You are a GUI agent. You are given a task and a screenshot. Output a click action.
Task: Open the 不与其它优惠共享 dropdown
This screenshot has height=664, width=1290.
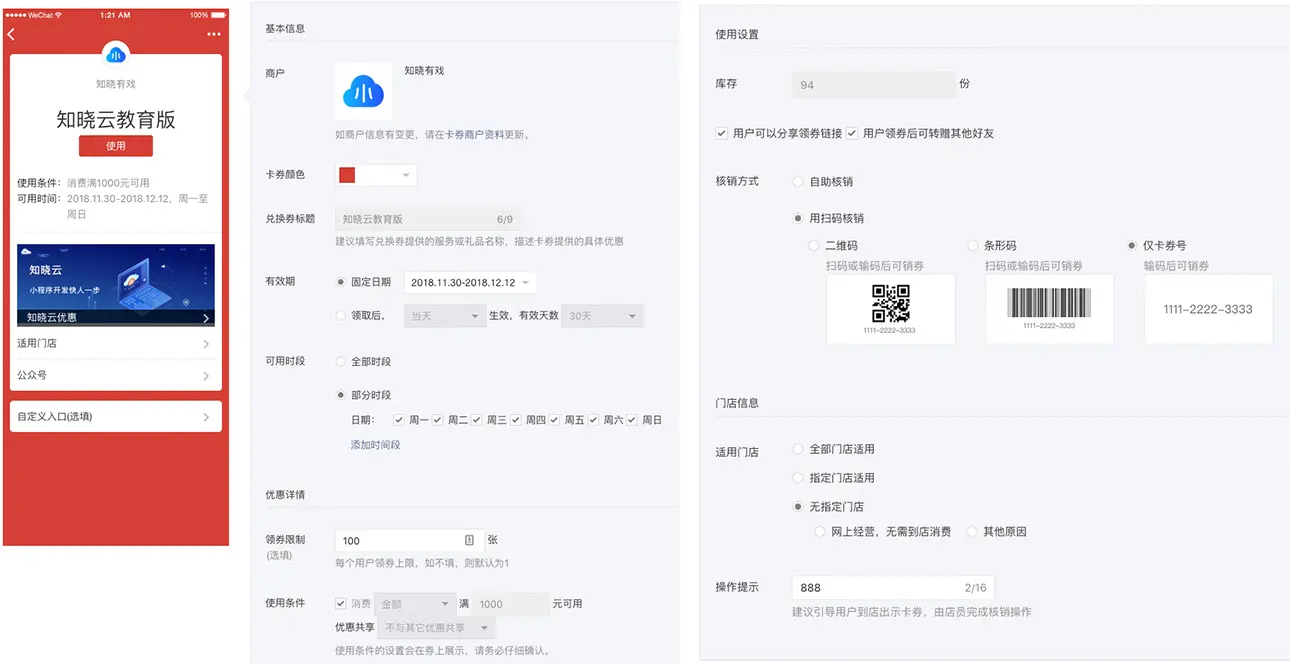[435, 628]
